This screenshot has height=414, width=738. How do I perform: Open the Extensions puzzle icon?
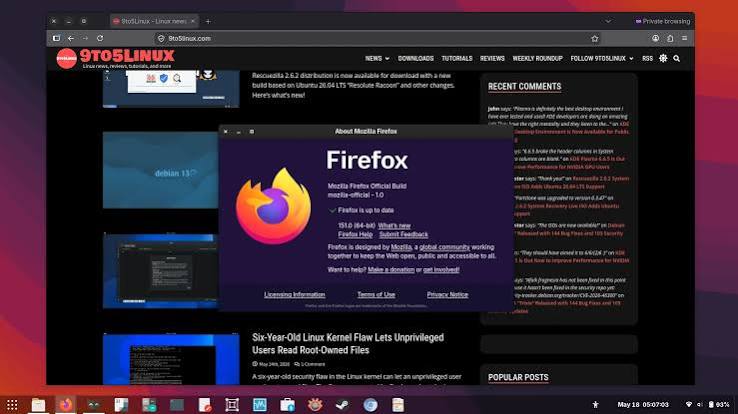click(x=670, y=38)
